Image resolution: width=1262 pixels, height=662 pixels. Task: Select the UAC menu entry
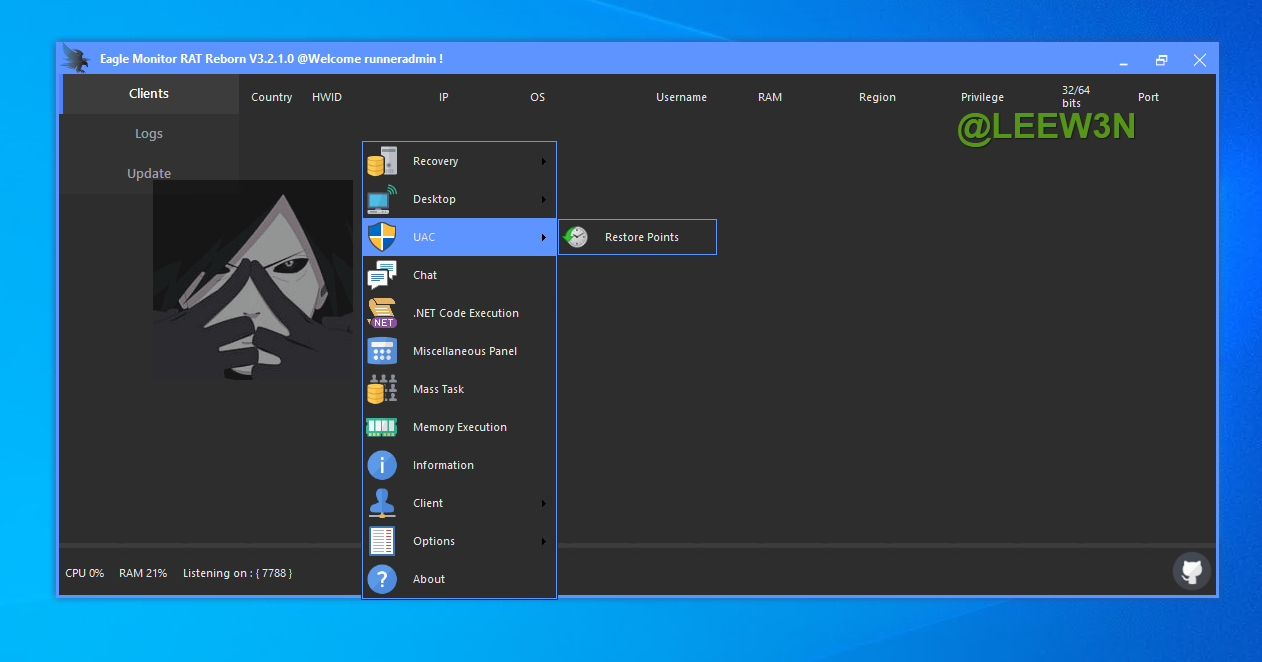tap(424, 237)
